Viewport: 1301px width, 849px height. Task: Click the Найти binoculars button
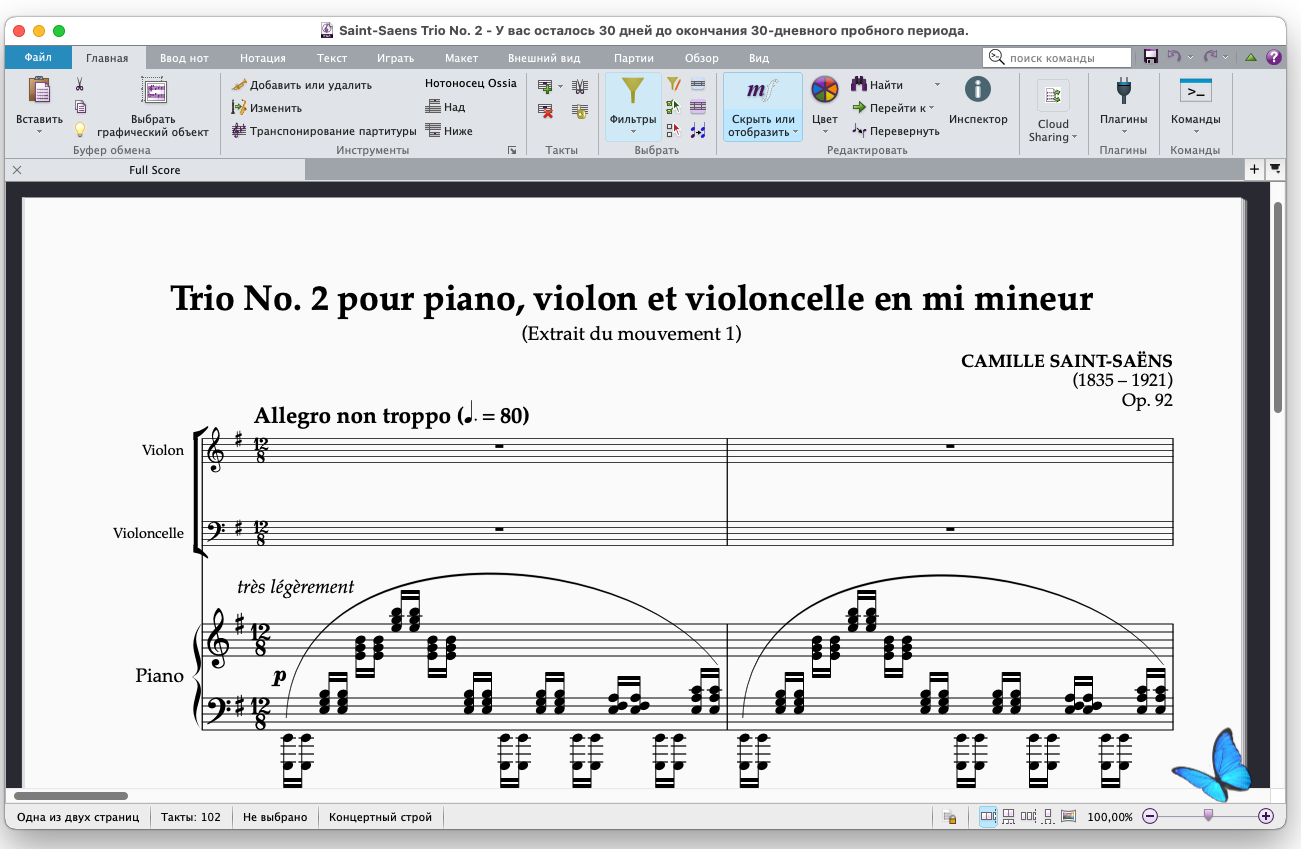click(878, 85)
